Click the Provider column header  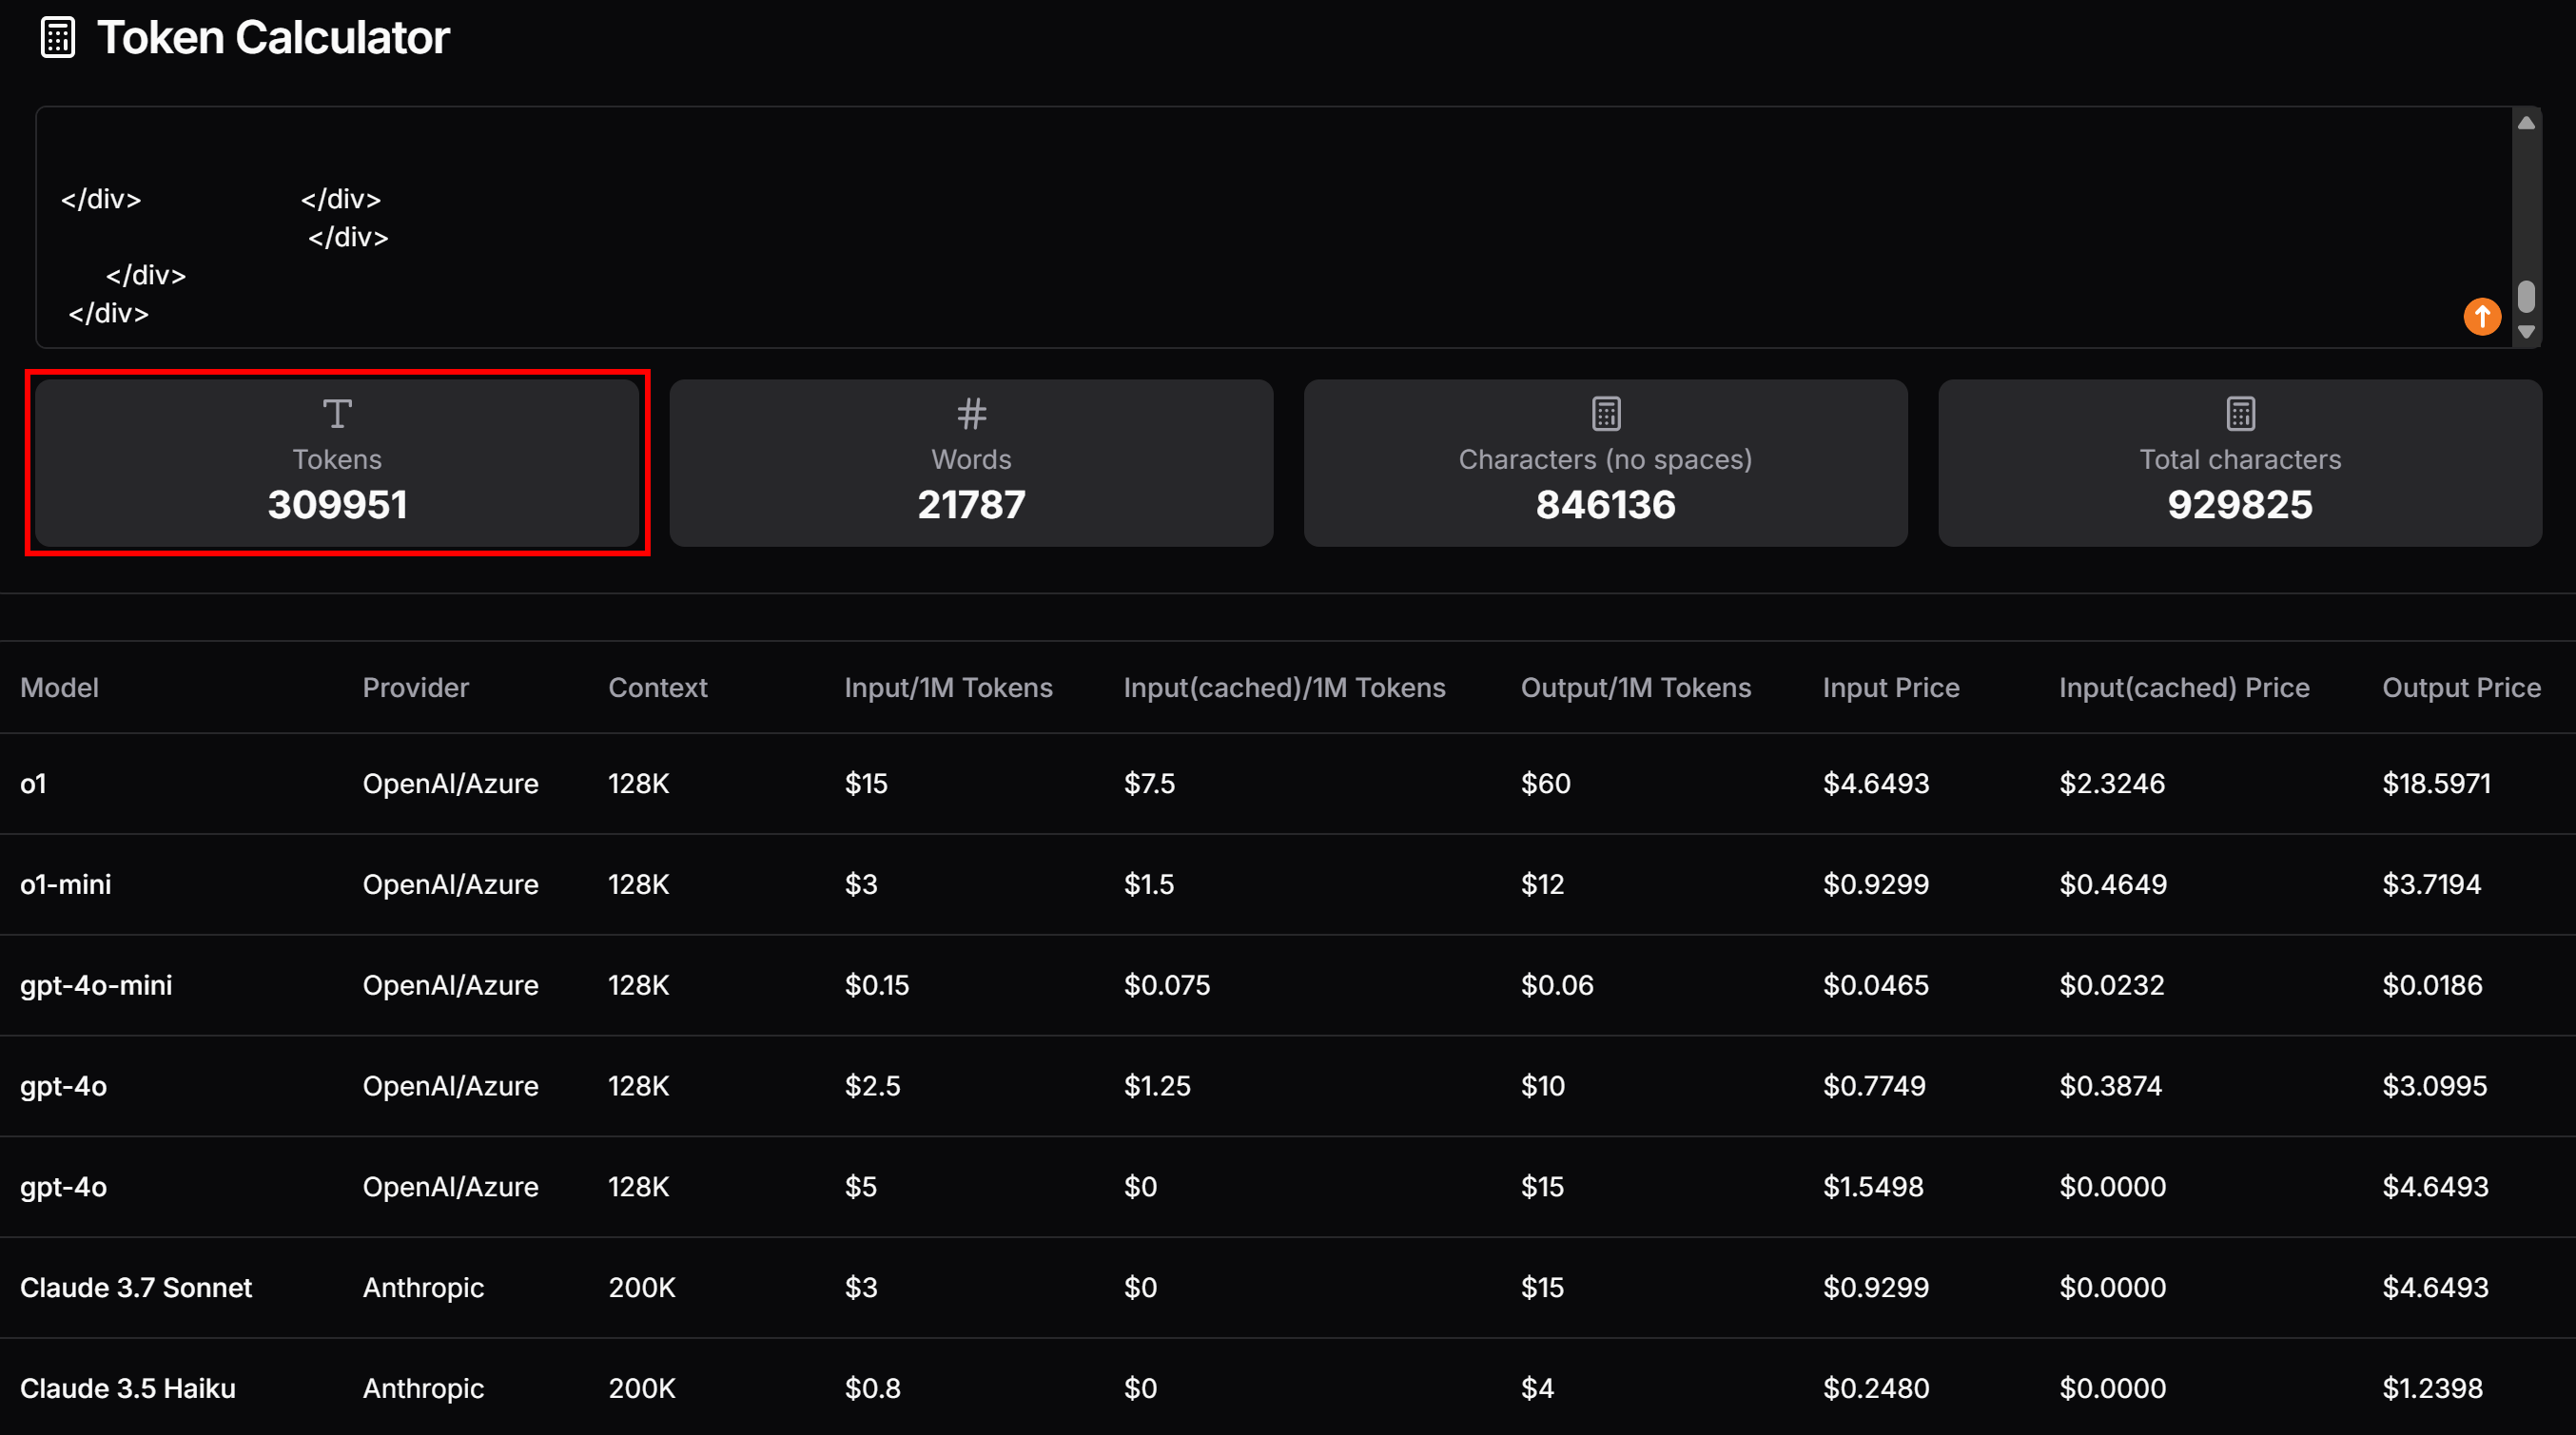point(415,687)
